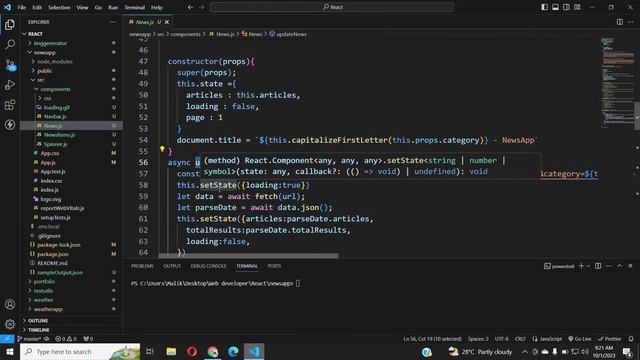Click the UTF-8 encoding indicator
The height and width of the screenshot is (360, 640).
(x=502, y=339)
